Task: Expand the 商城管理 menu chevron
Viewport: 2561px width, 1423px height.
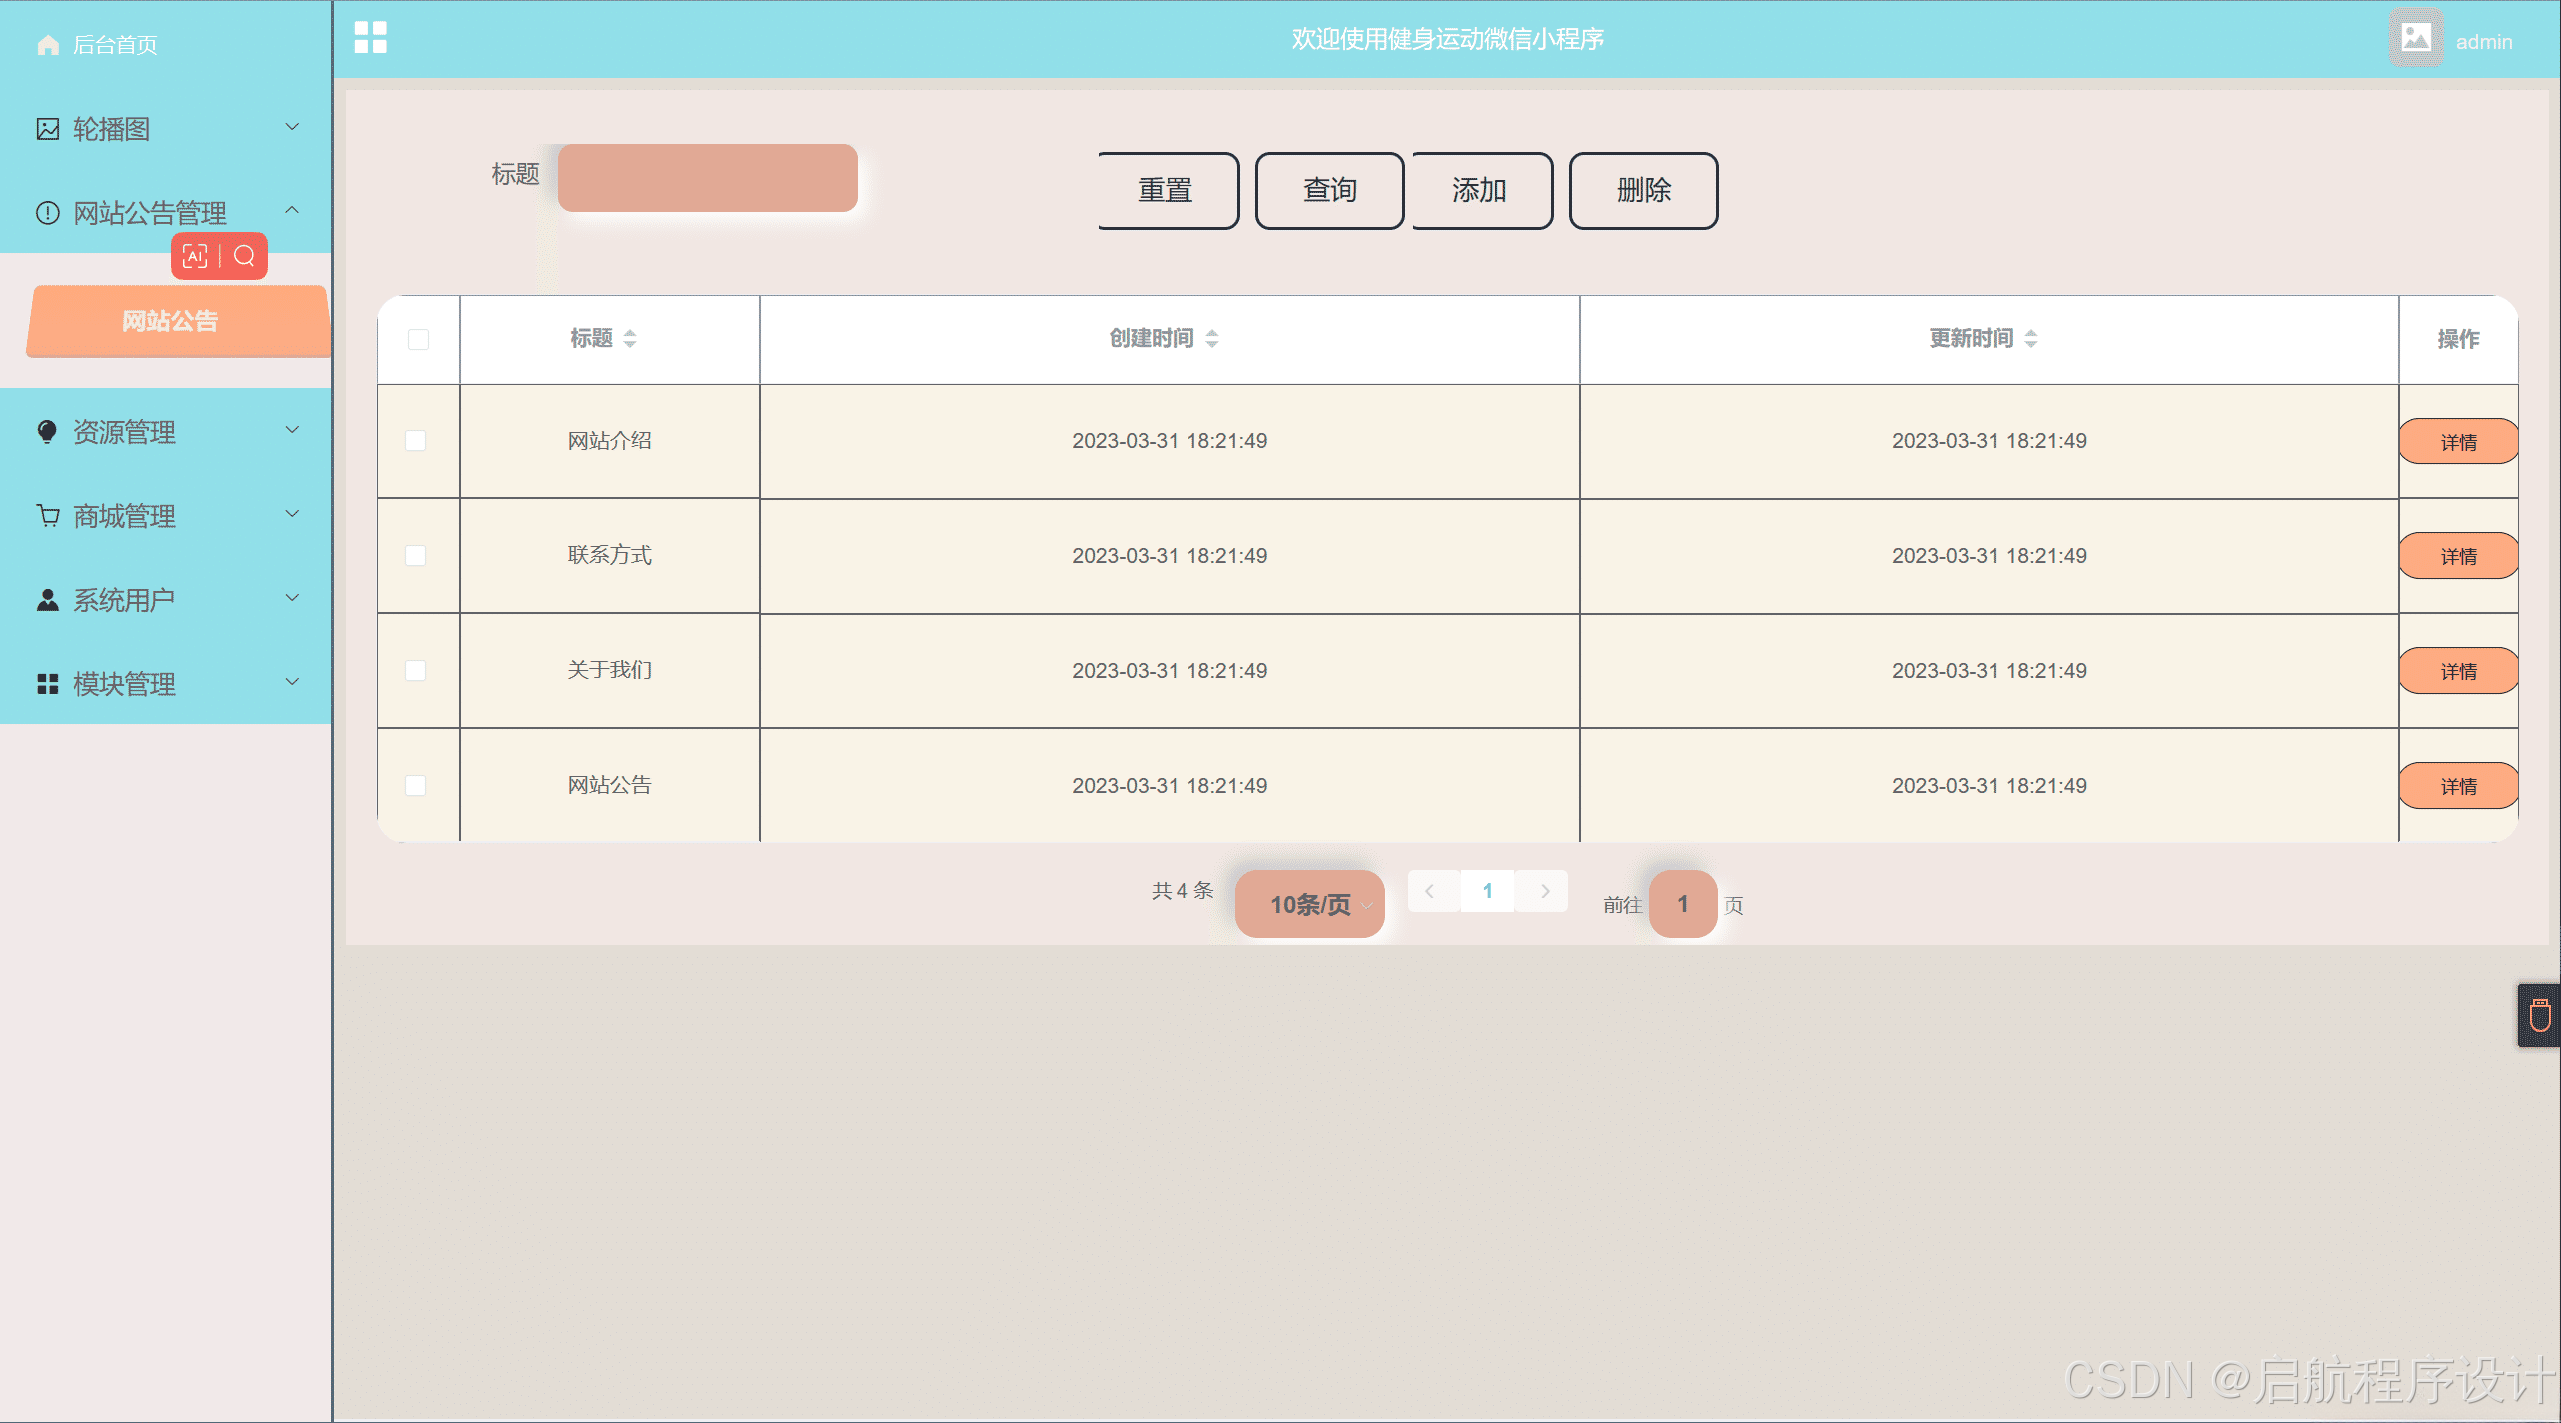Action: coord(292,514)
